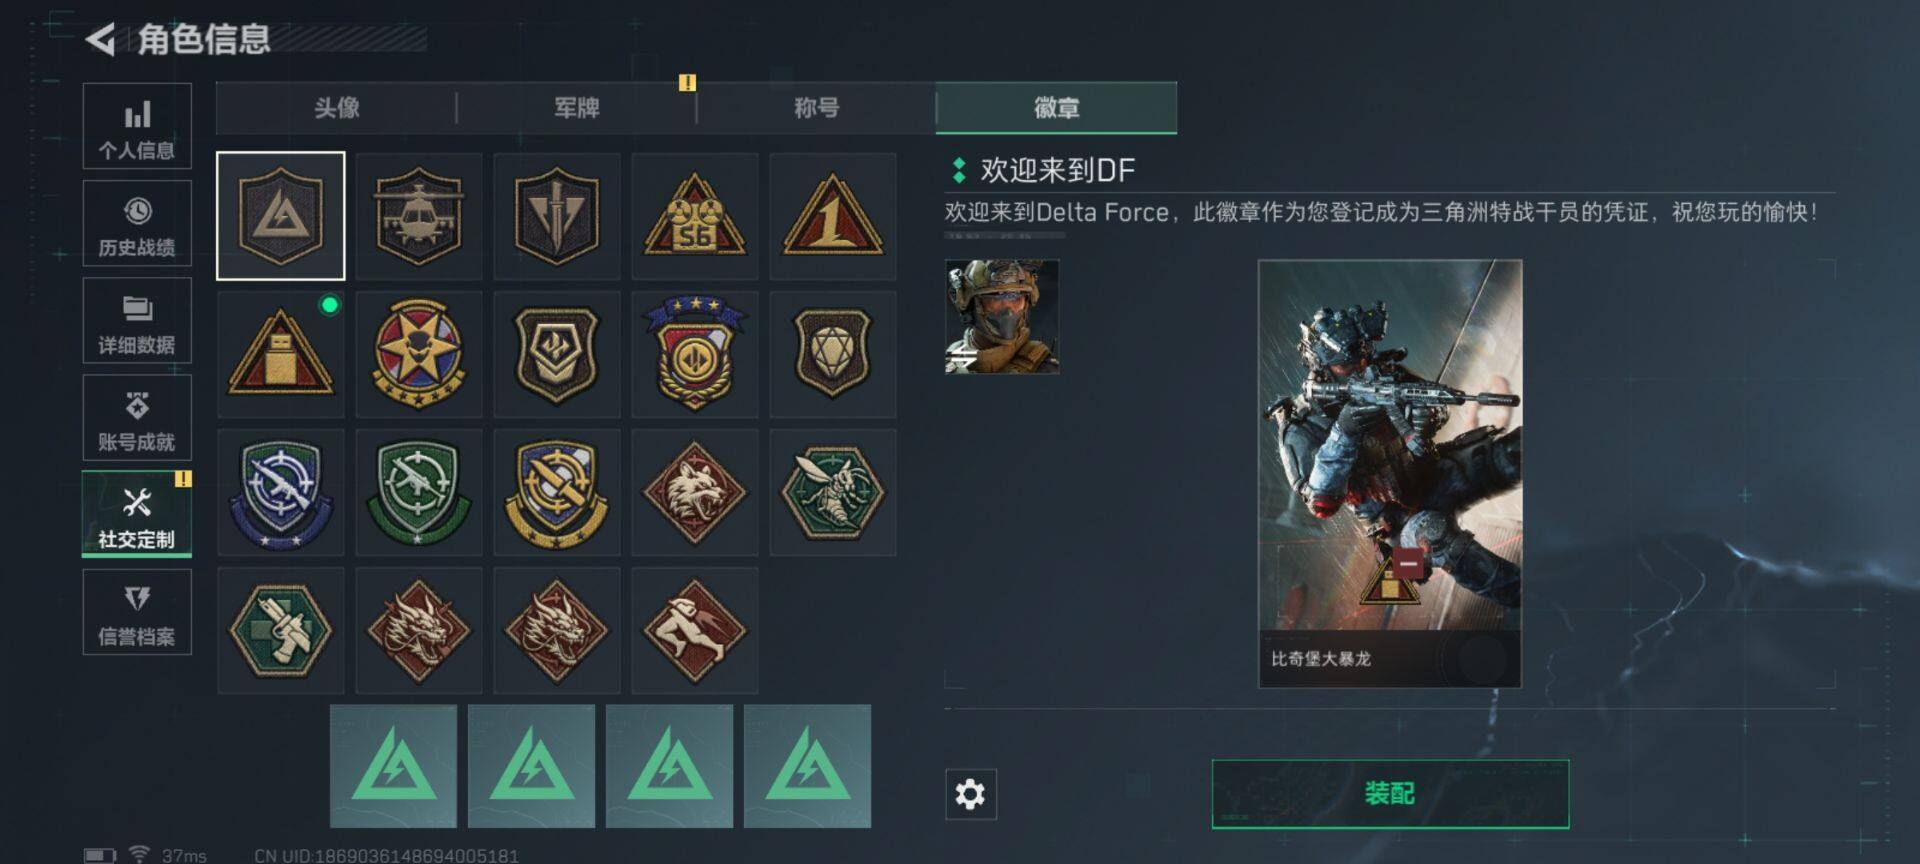Switch to the 称号 tab
This screenshot has width=1920, height=864.
pyautogui.click(x=816, y=108)
